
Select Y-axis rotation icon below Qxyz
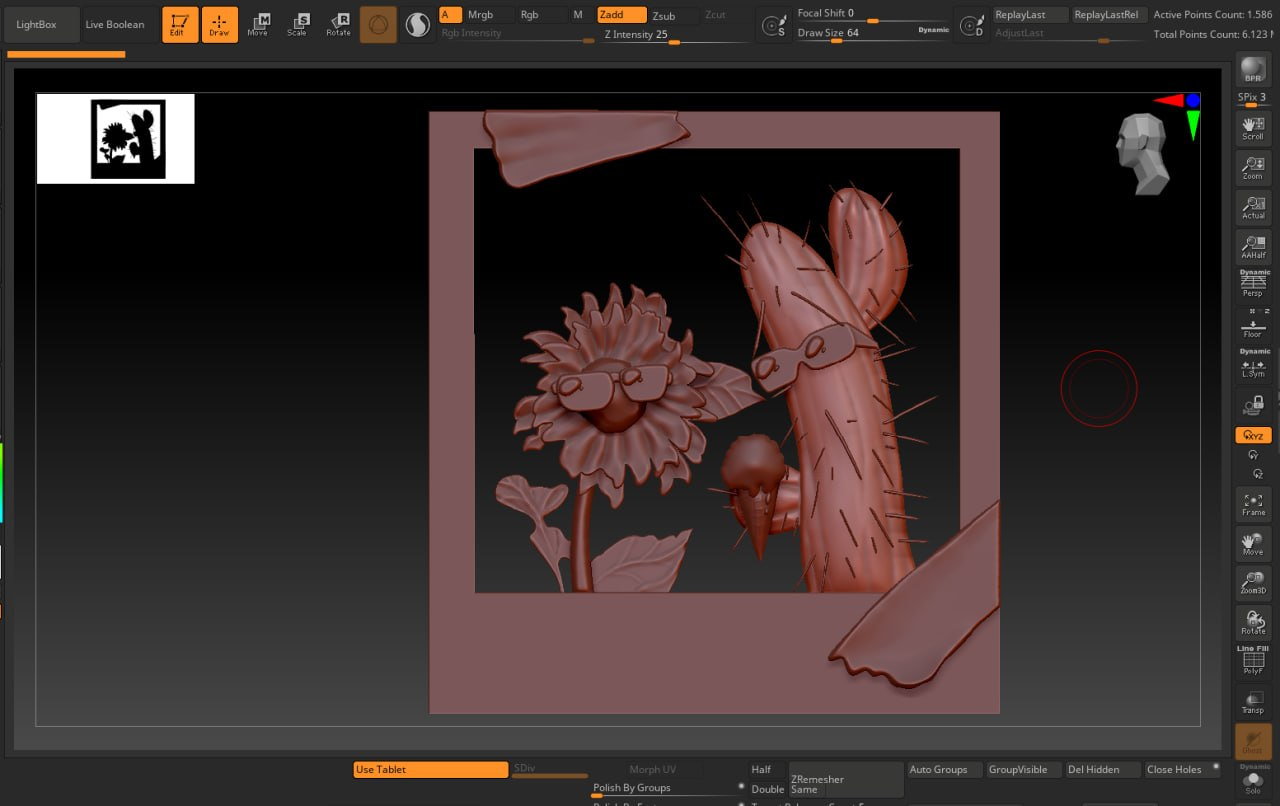1253,454
